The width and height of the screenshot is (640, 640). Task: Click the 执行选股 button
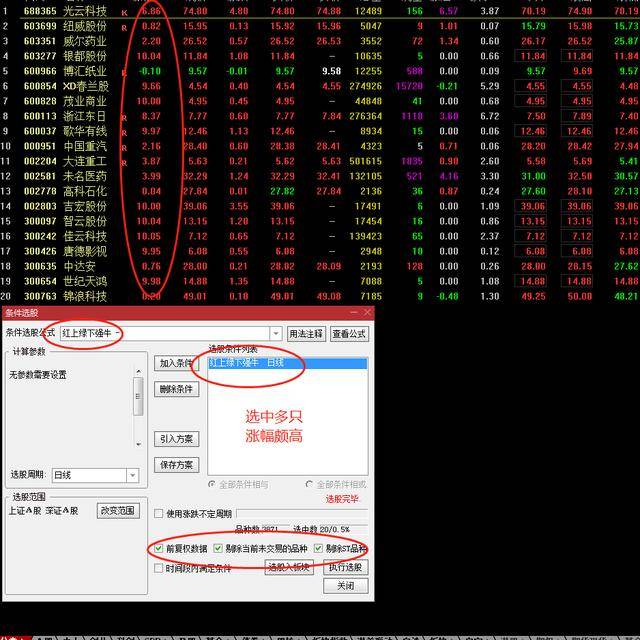point(346,567)
